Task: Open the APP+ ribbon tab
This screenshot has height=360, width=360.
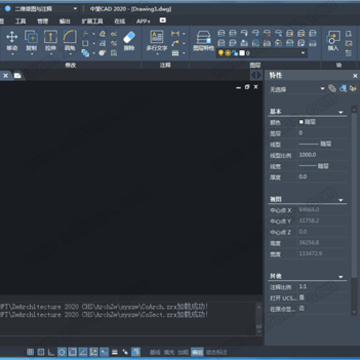Action: pos(143,21)
